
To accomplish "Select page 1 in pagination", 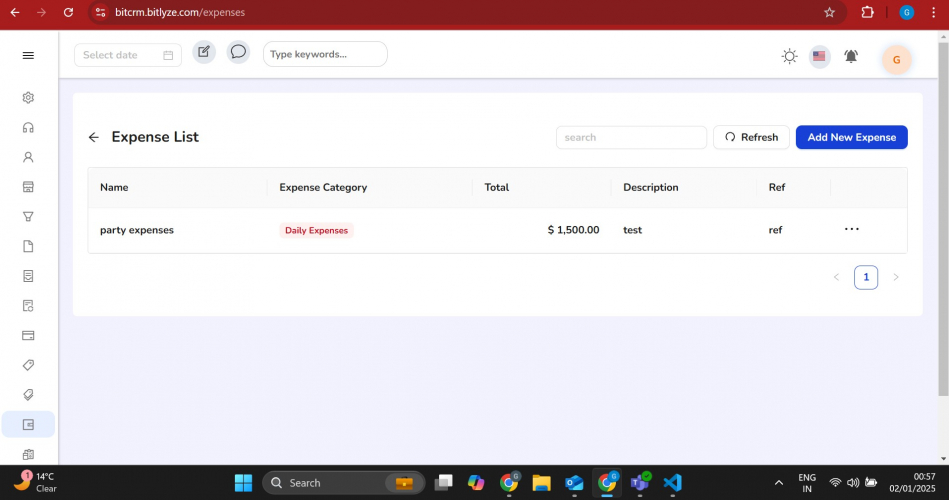I will 866,277.
